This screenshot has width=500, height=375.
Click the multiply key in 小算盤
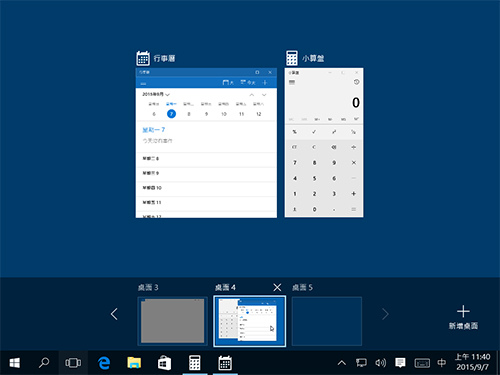[x=353, y=163]
